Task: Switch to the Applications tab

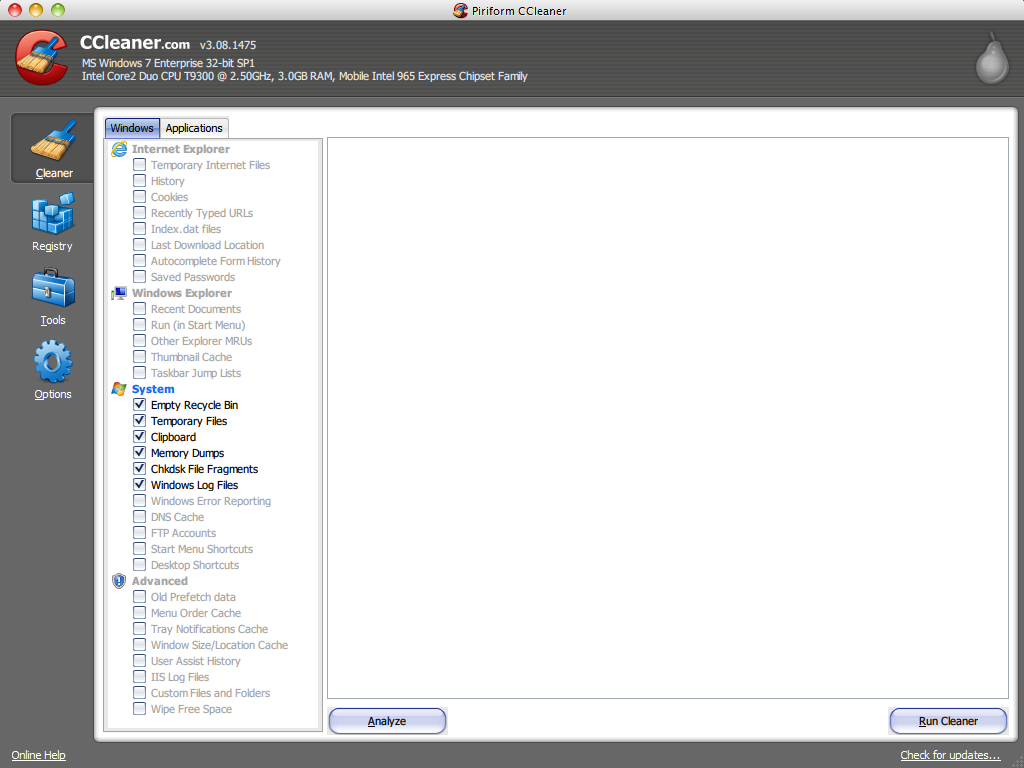Action: click(x=194, y=128)
